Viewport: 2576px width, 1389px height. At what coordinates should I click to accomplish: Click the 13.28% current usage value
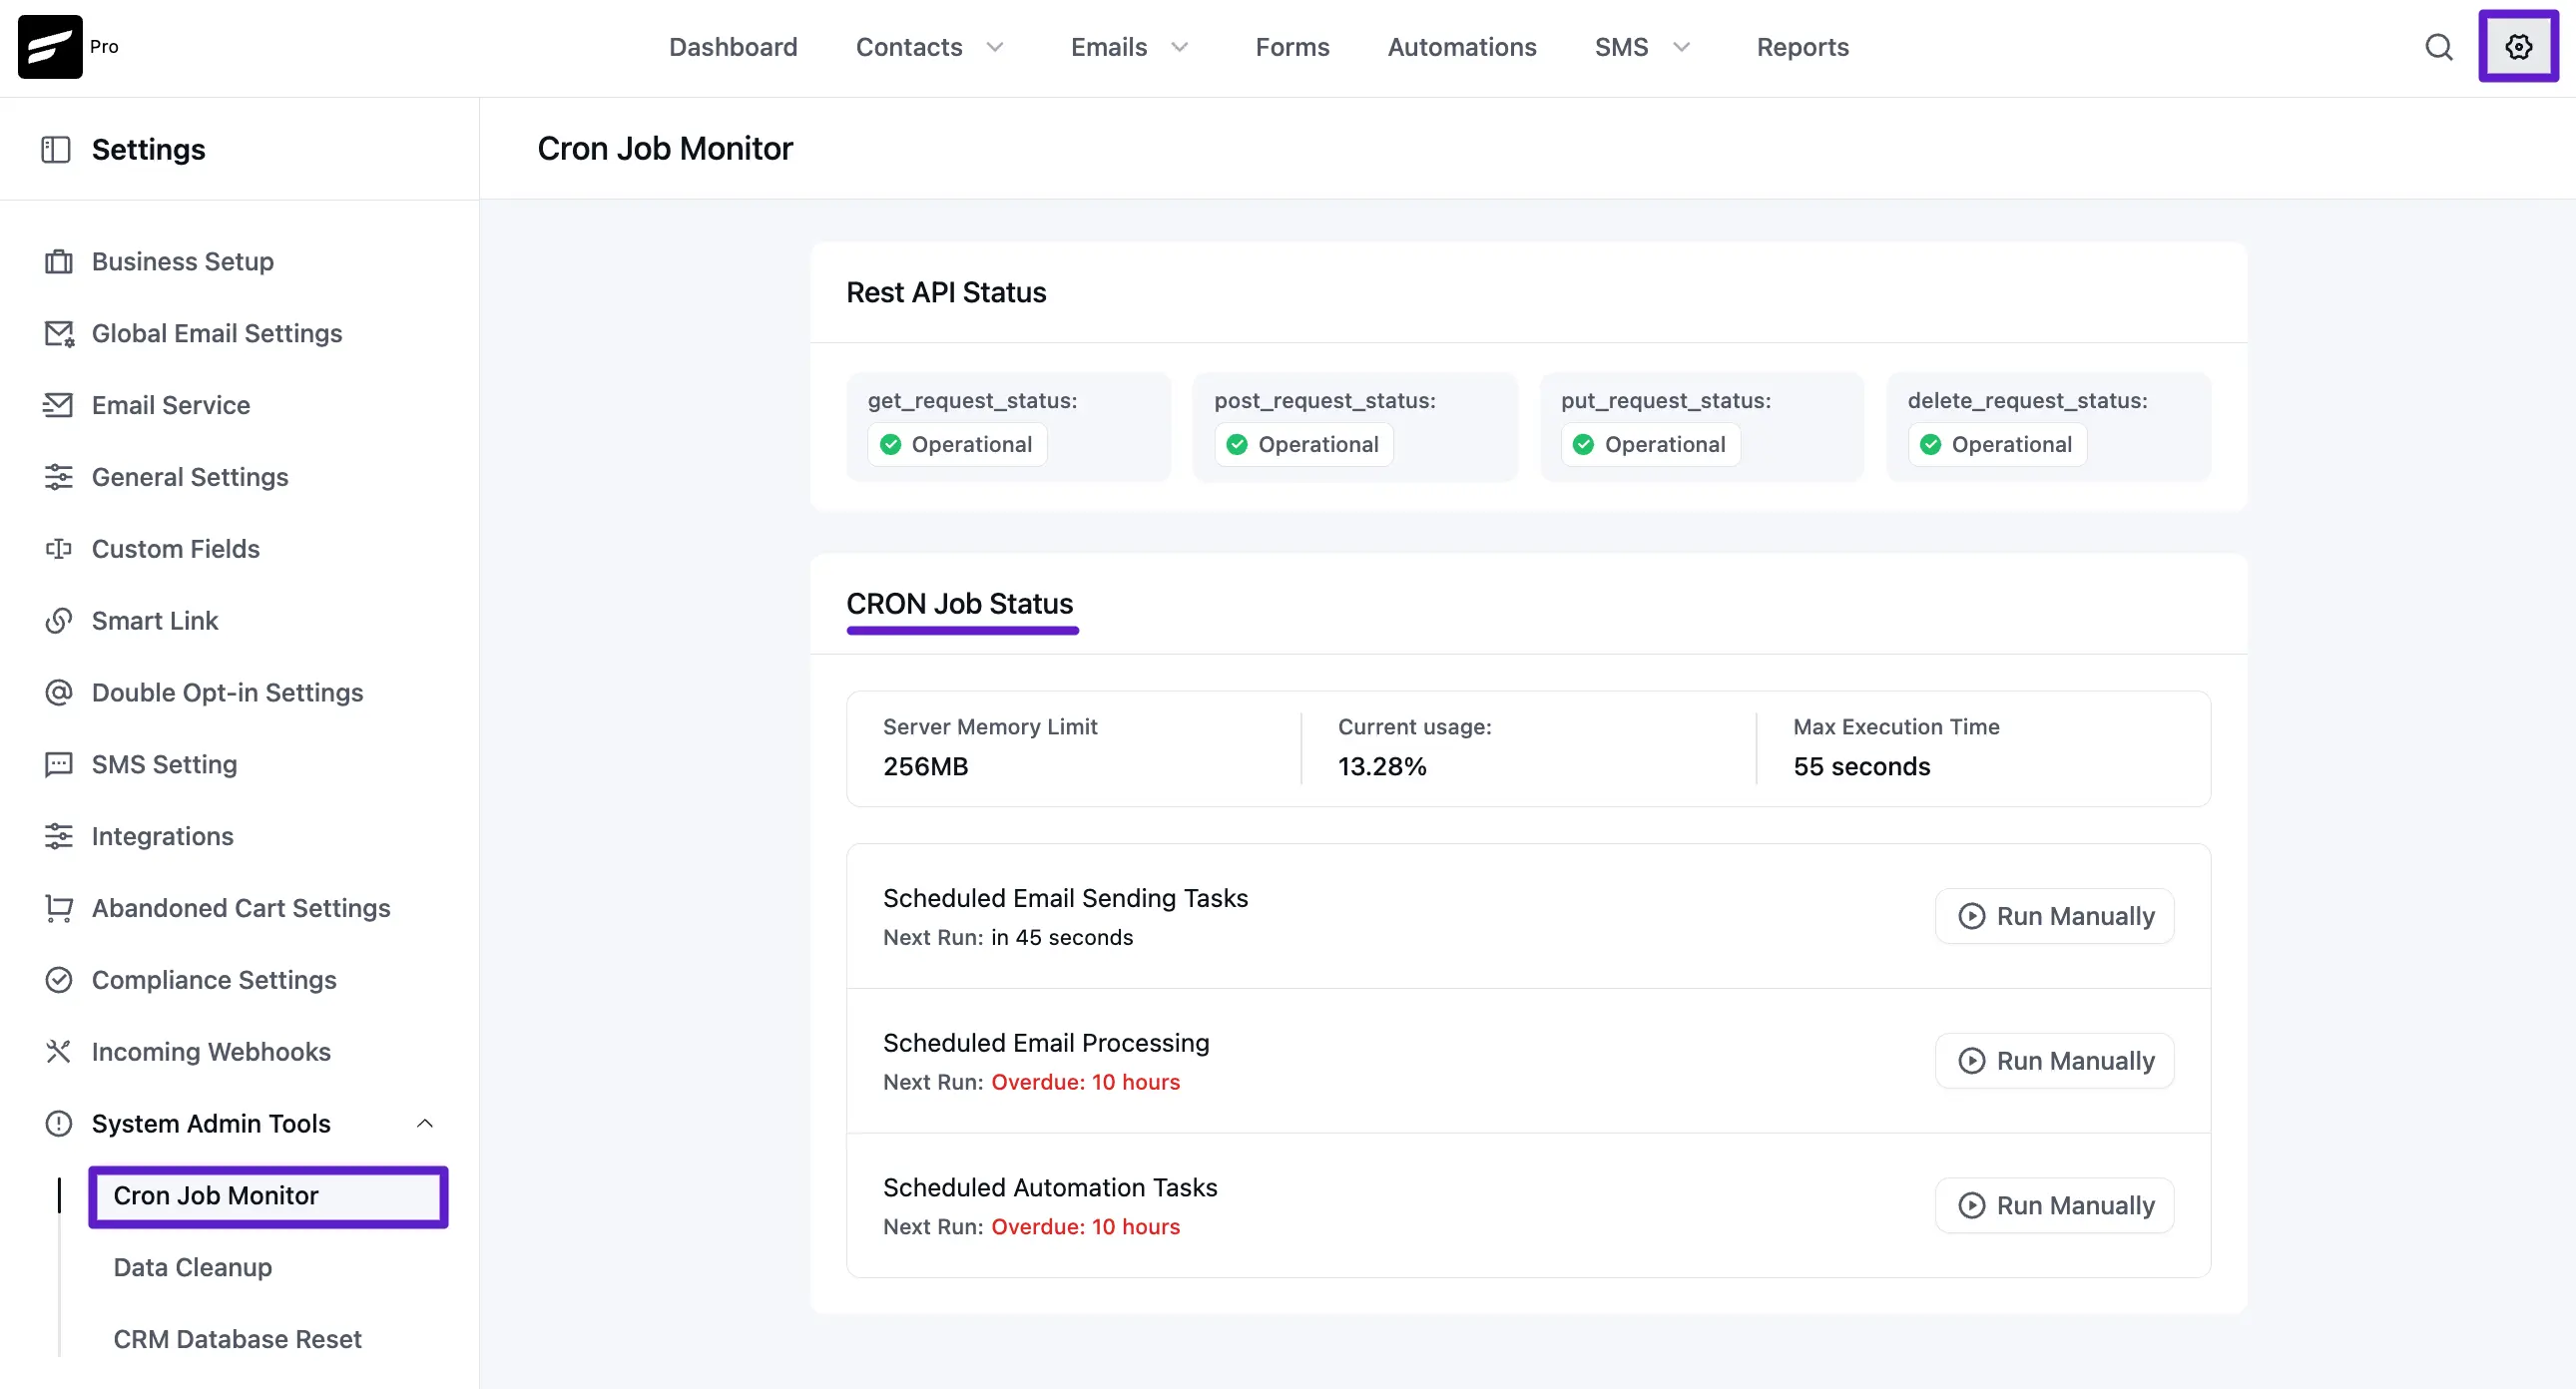tap(1382, 767)
